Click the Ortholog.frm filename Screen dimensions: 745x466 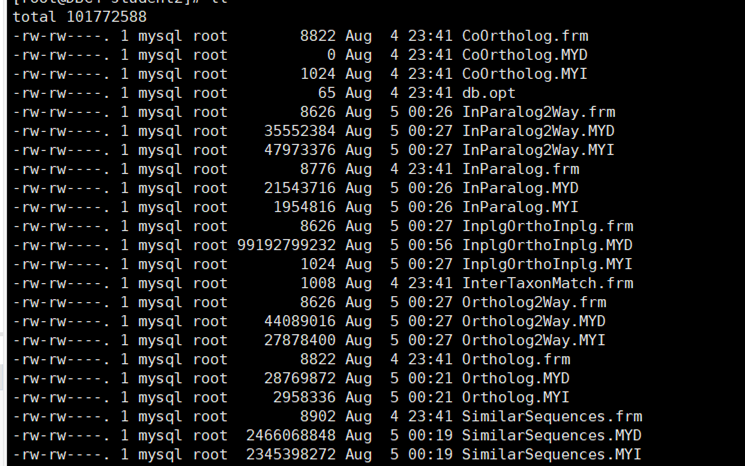pos(516,359)
